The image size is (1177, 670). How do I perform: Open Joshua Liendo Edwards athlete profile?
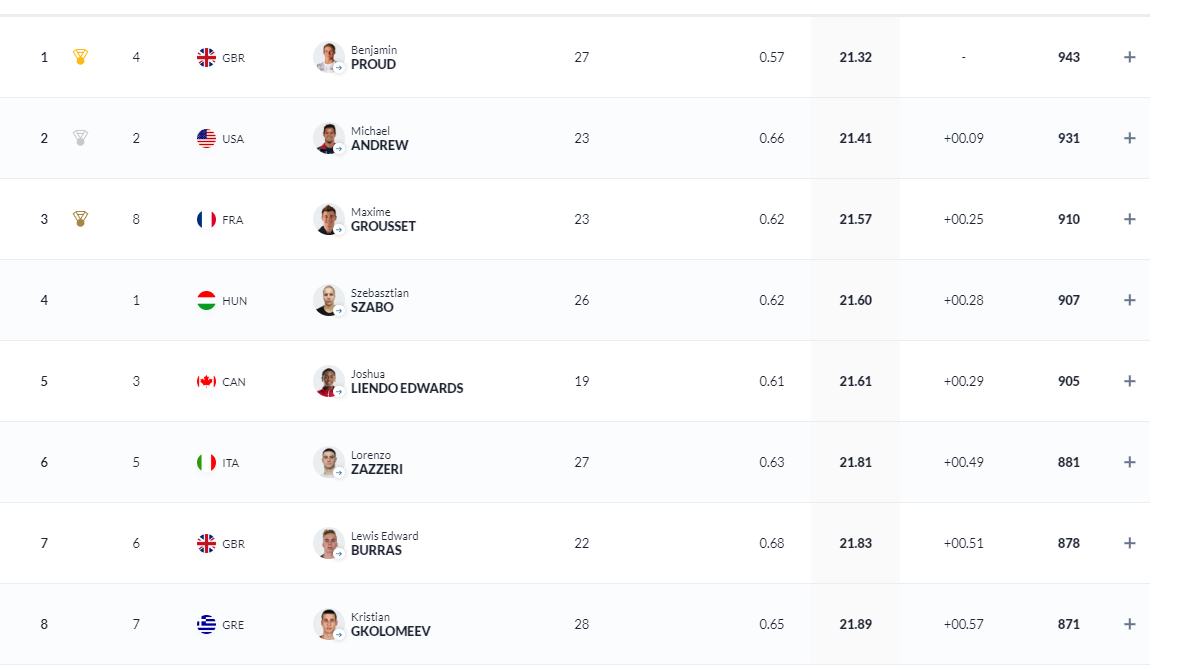[406, 388]
